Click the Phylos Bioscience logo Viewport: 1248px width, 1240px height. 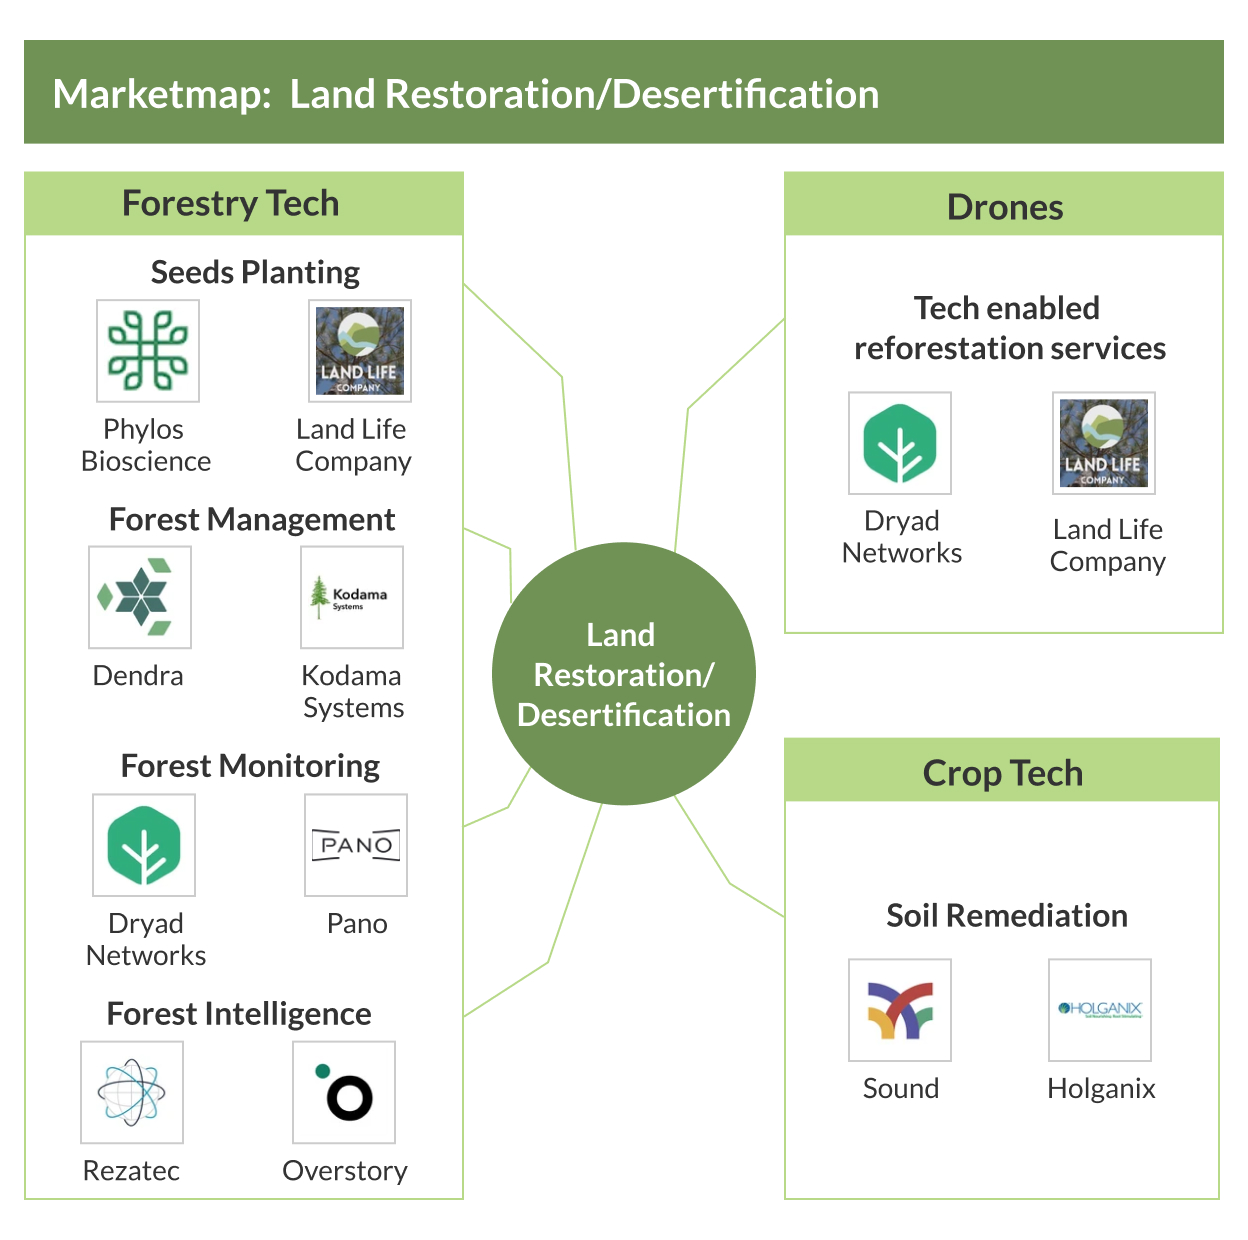[x=148, y=351]
